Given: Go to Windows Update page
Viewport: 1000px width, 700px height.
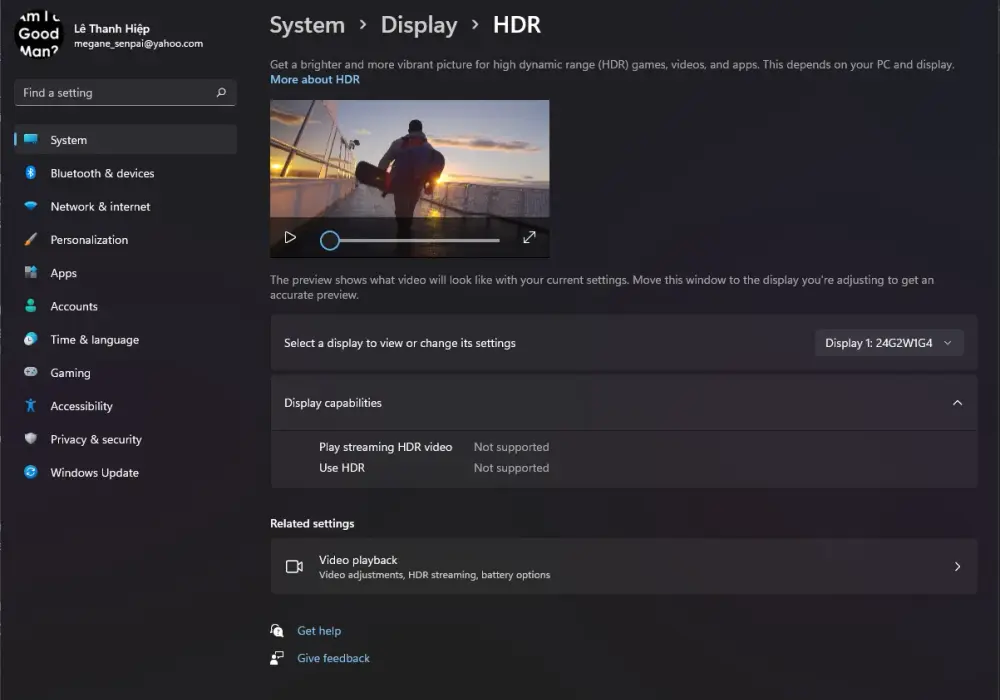Looking at the screenshot, I should pos(125,472).
